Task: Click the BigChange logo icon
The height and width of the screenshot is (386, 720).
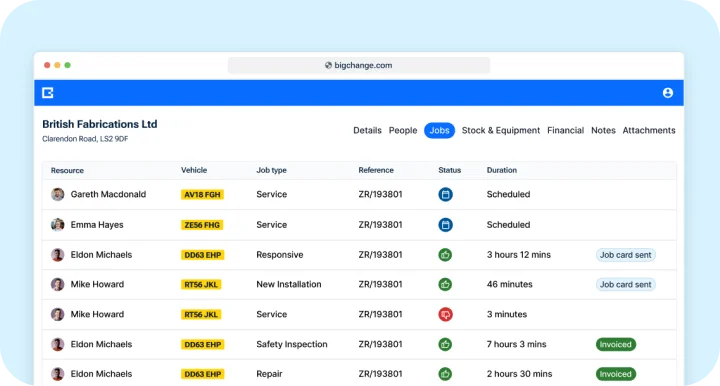Action: pos(48,93)
